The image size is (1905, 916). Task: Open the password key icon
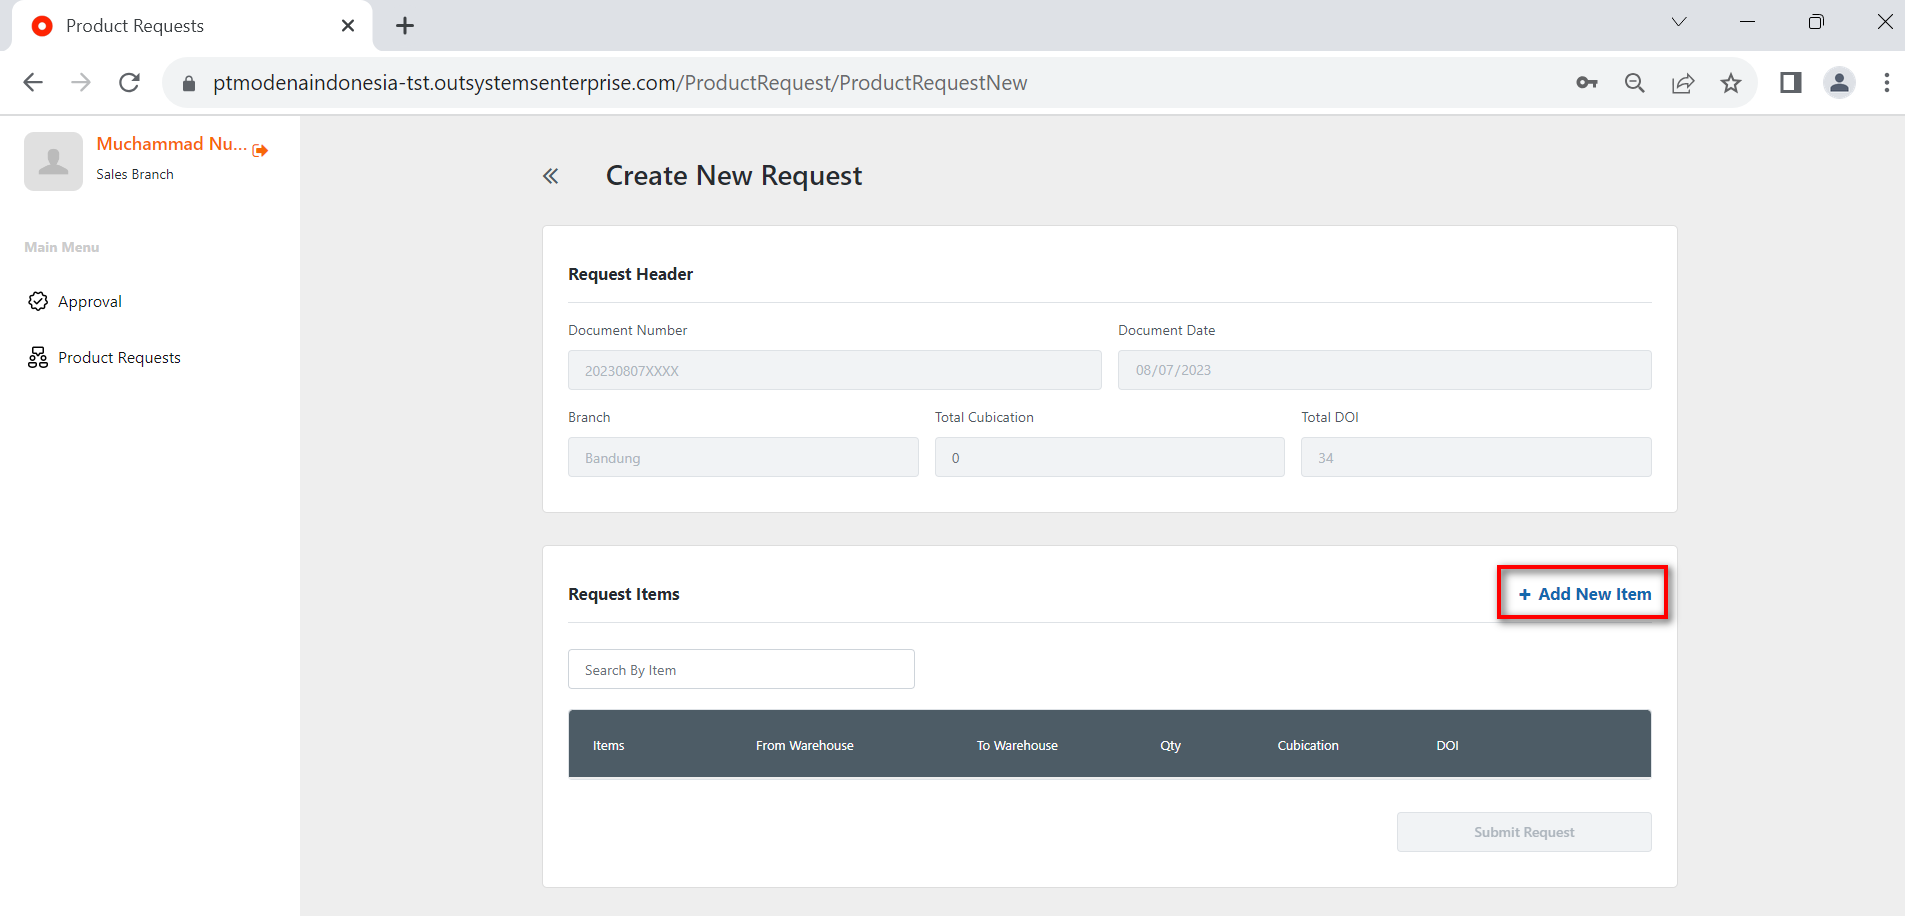(1586, 83)
